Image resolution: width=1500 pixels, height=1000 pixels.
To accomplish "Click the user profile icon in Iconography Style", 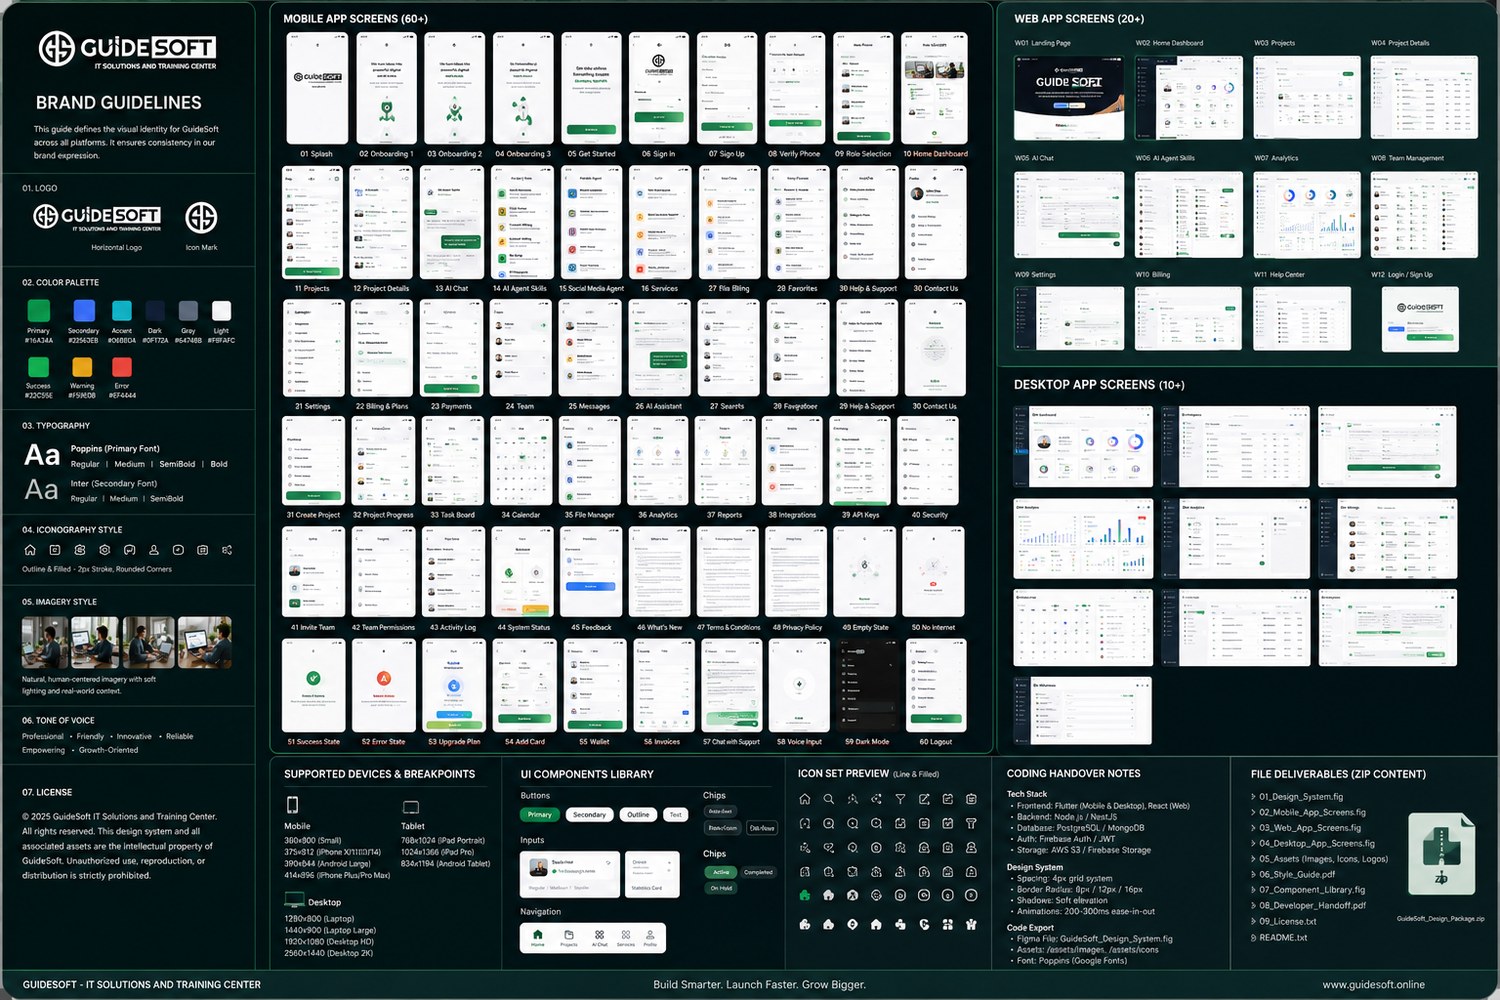I will tap(154, 550).
